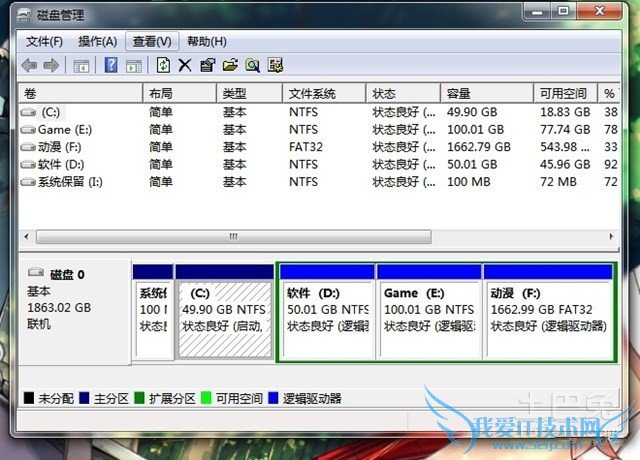This screenshot has height=460, width=640.
Task: Open the 操作(A) menu
Action: 98,42
